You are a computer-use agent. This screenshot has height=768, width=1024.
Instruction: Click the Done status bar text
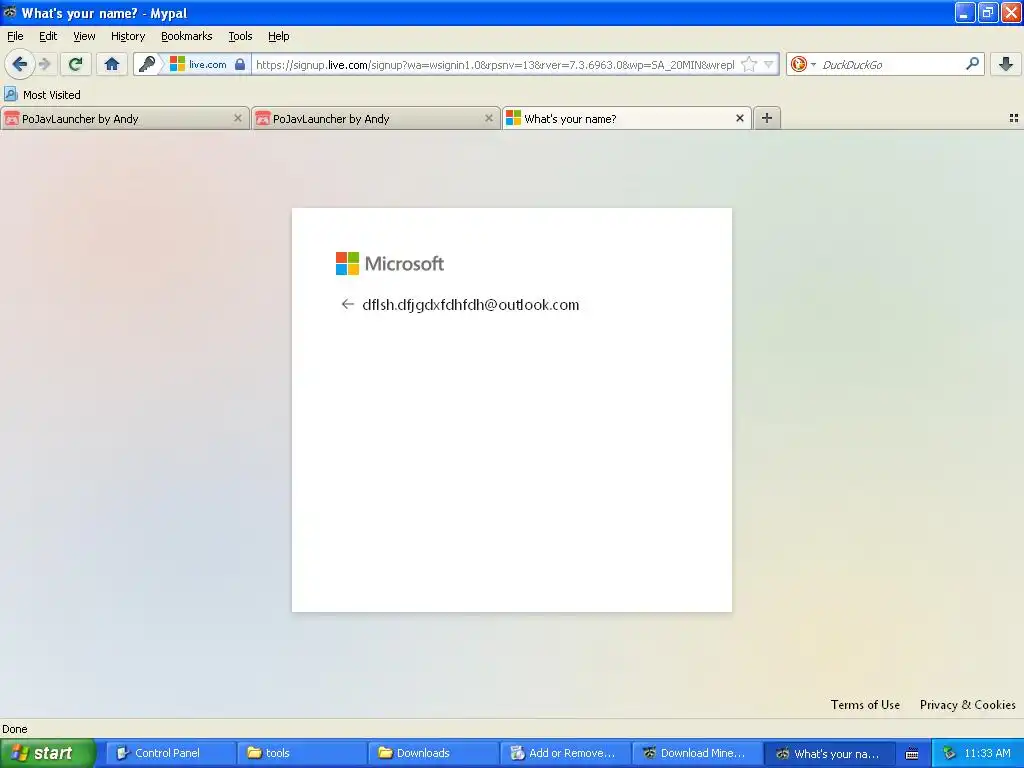pyautogui.click(x=14, y=729)
